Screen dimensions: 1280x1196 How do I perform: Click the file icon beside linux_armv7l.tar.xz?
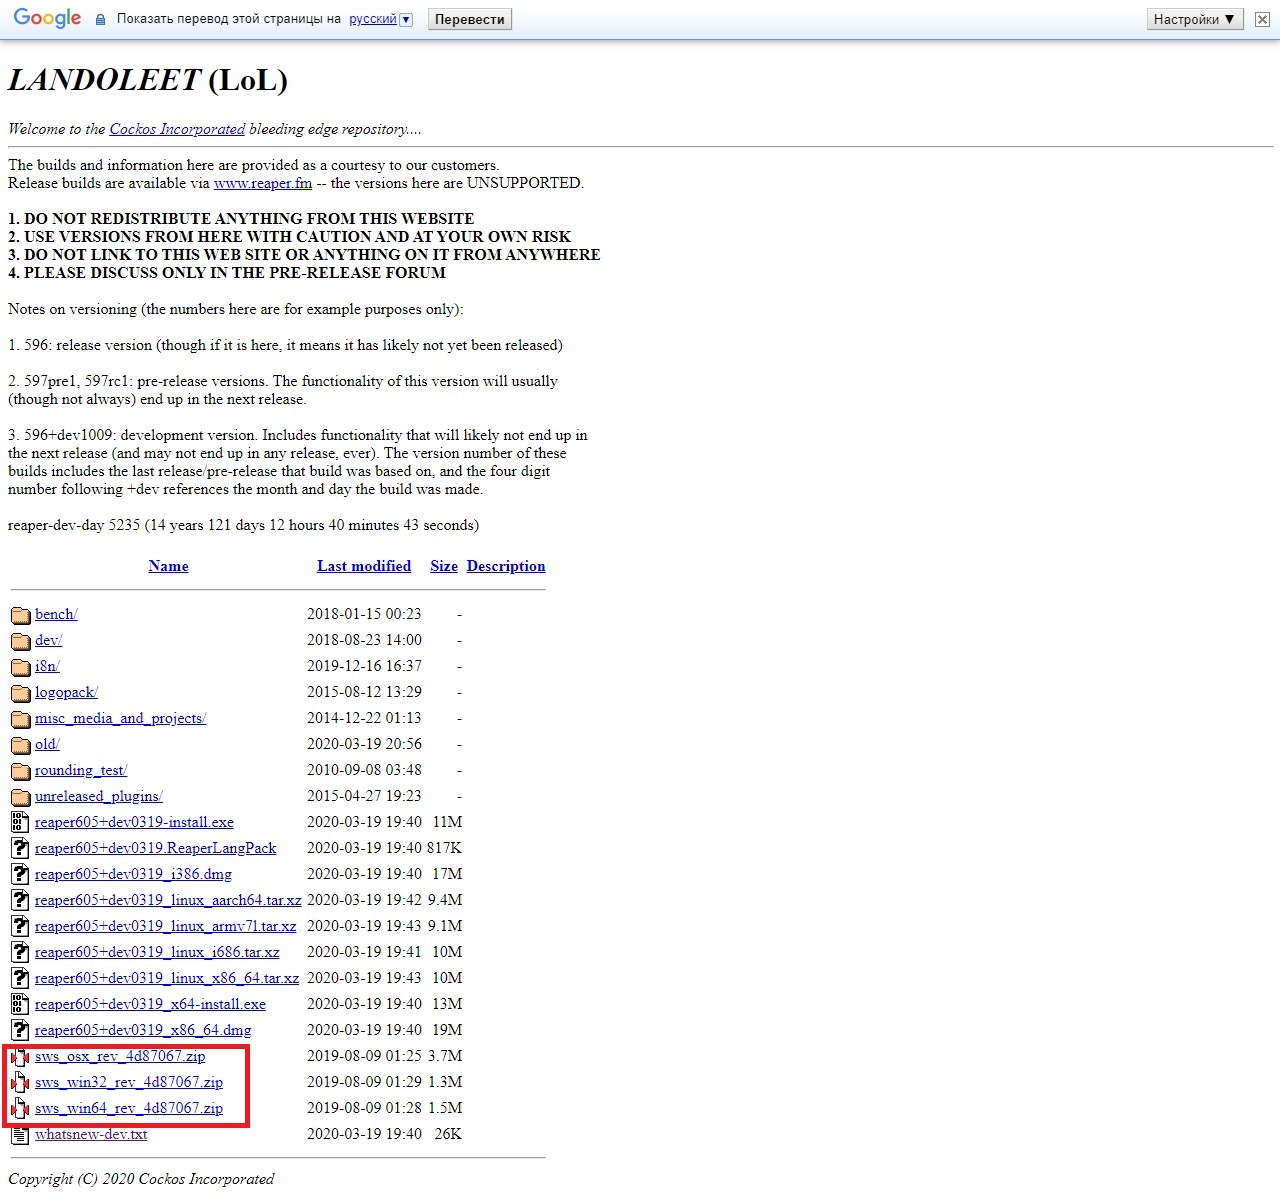click(x=20, y=926)
